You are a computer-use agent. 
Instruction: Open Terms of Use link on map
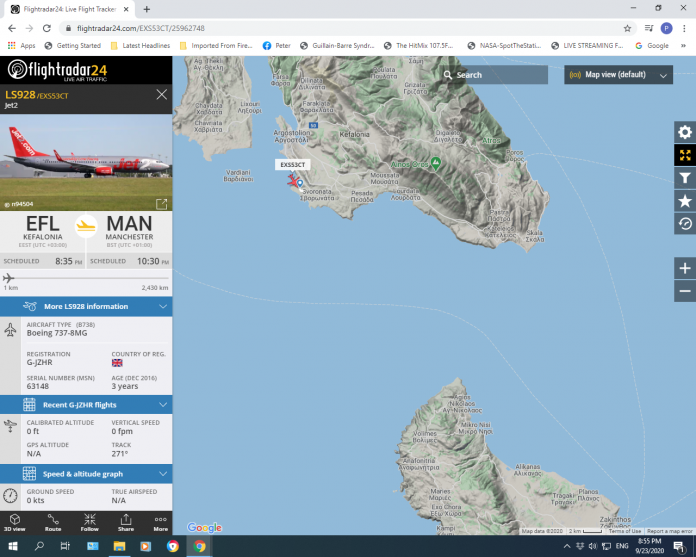[x=625, y=531]
